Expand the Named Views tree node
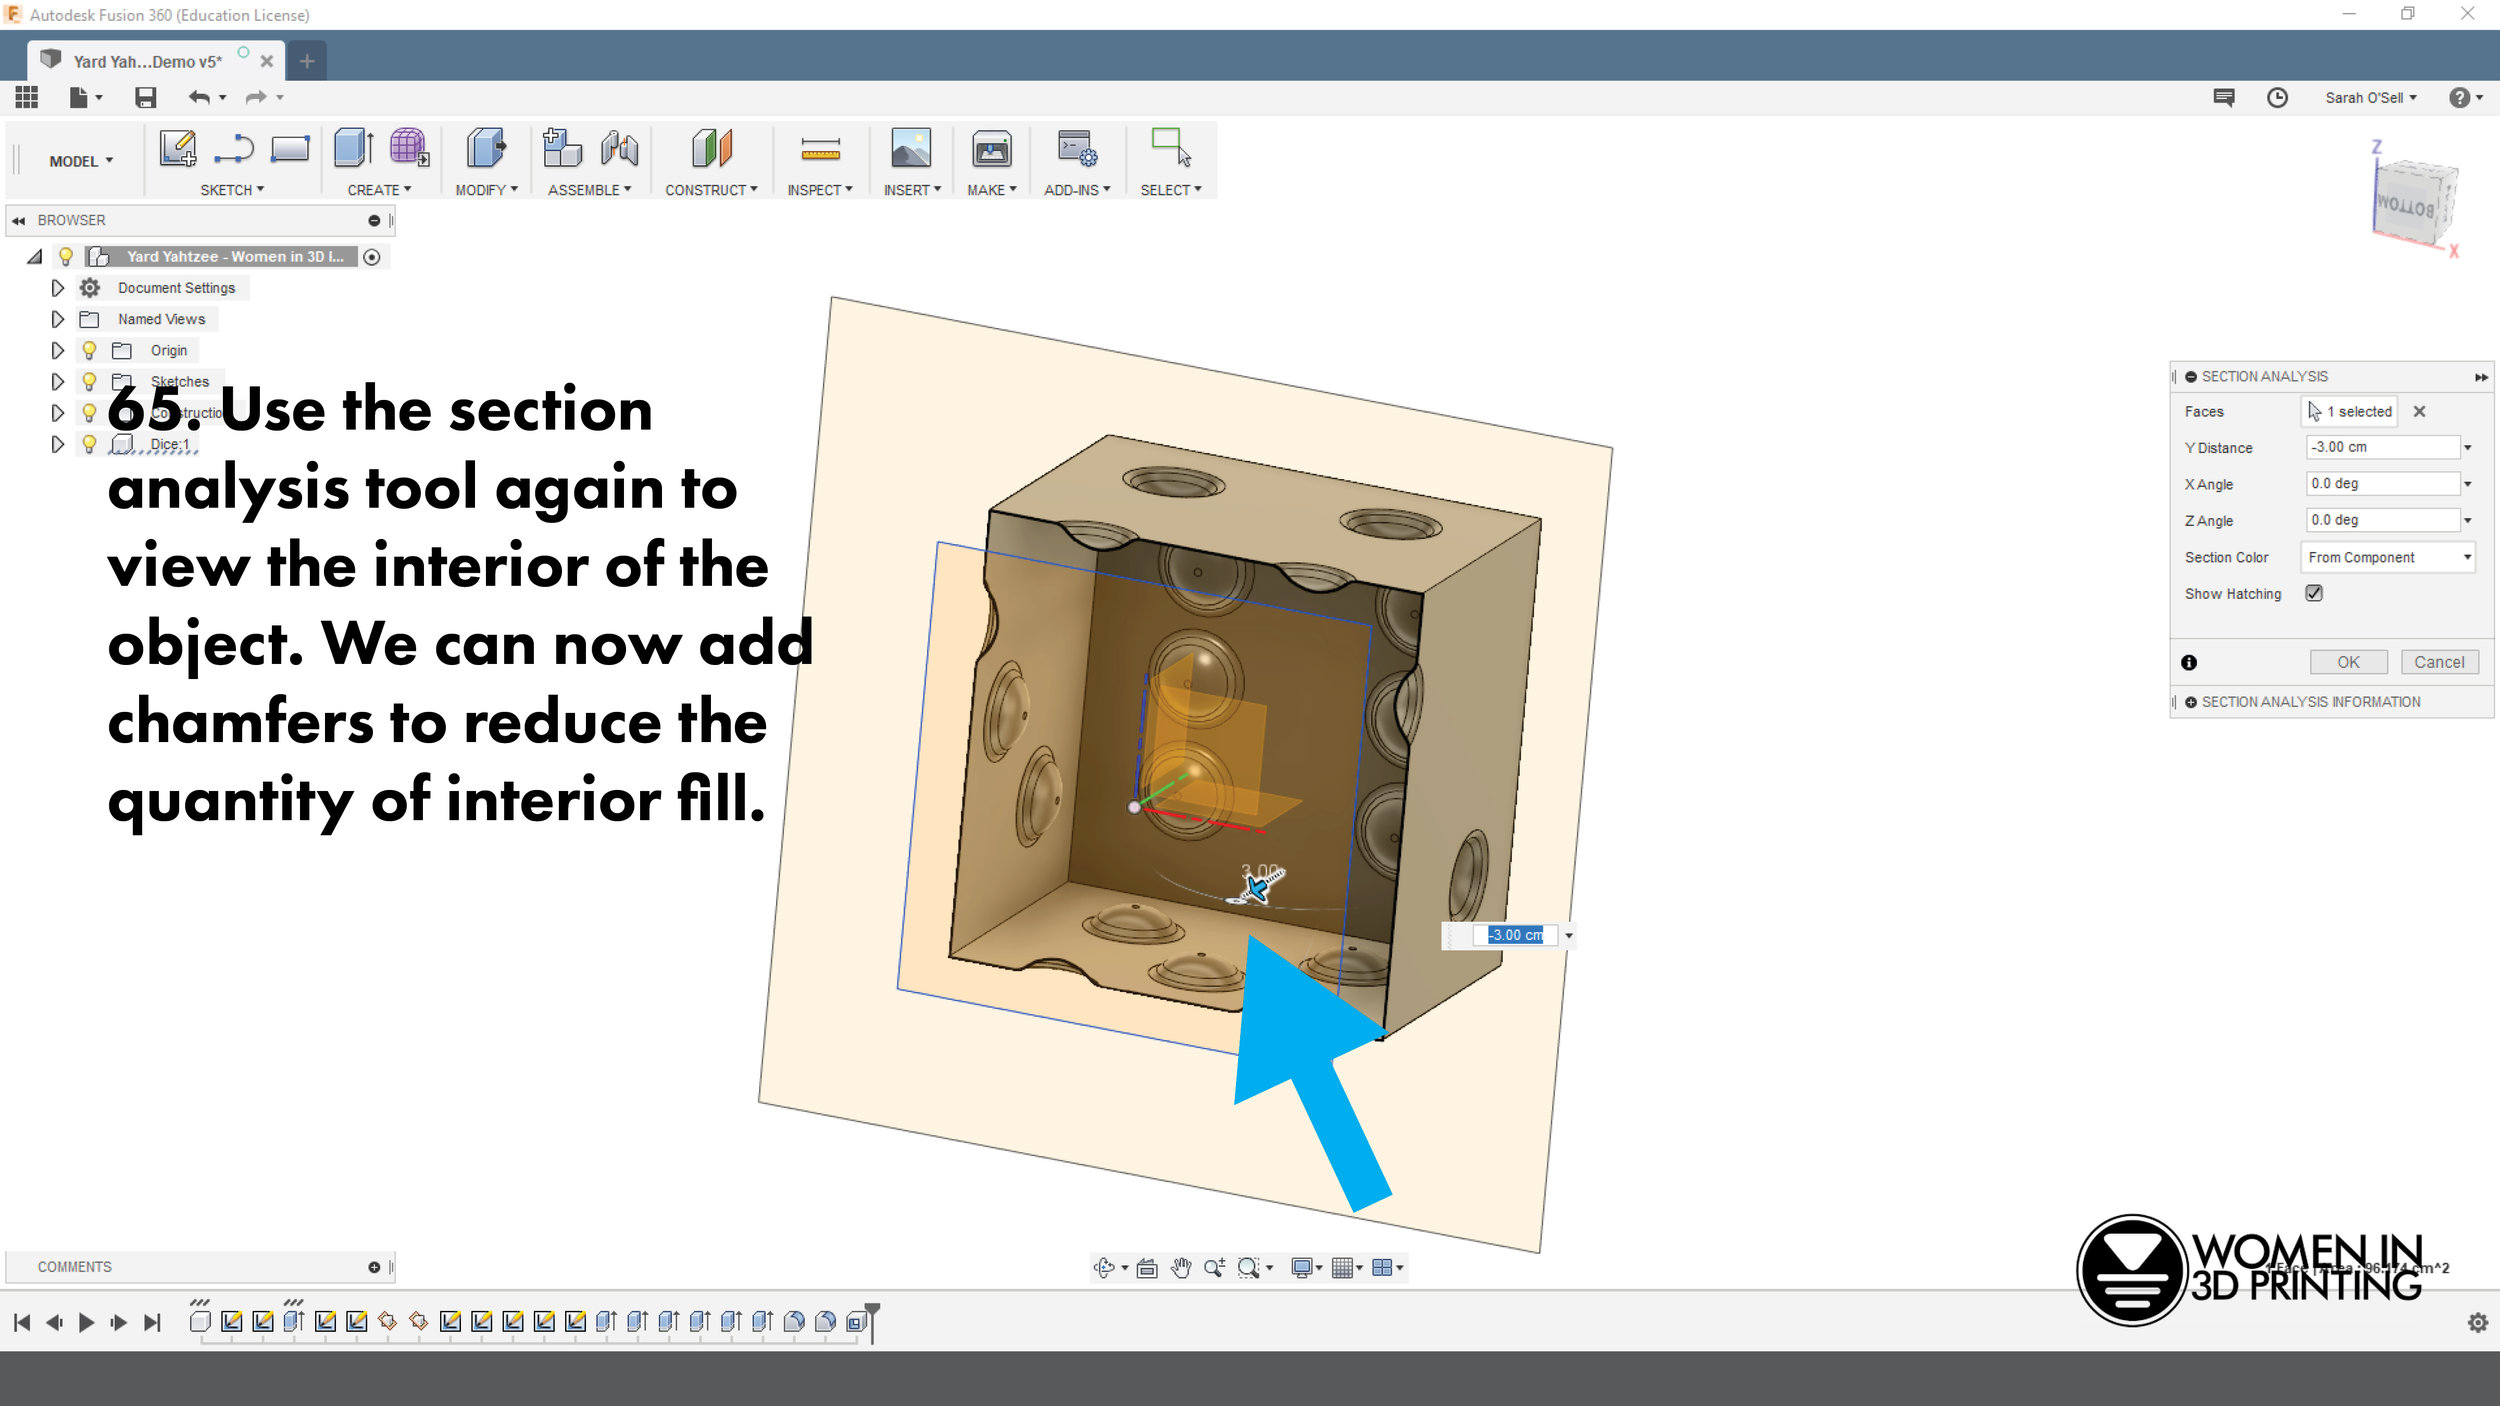 [x=57, y=319]
